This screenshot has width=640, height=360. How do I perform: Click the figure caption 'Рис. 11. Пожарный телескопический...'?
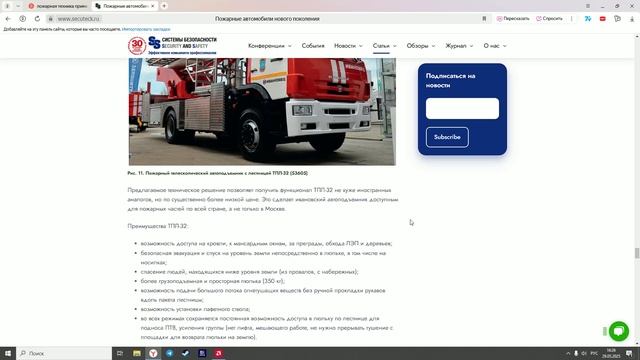(218, 173)
